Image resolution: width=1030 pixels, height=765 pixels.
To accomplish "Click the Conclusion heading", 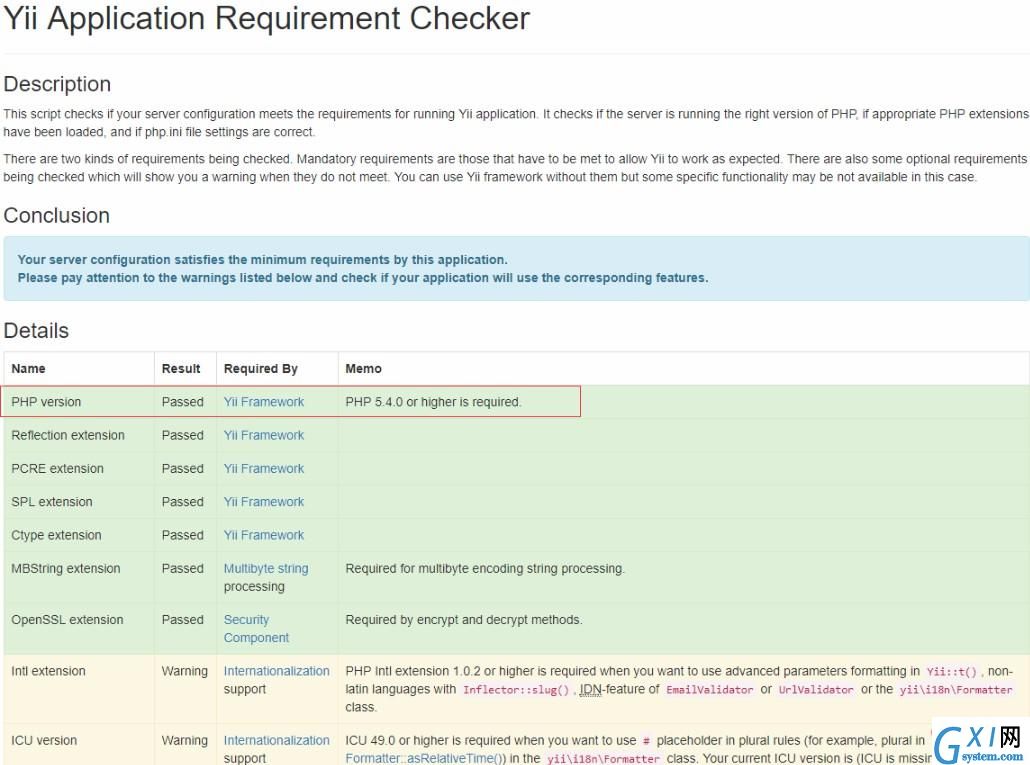I will (x=56, y=215).
